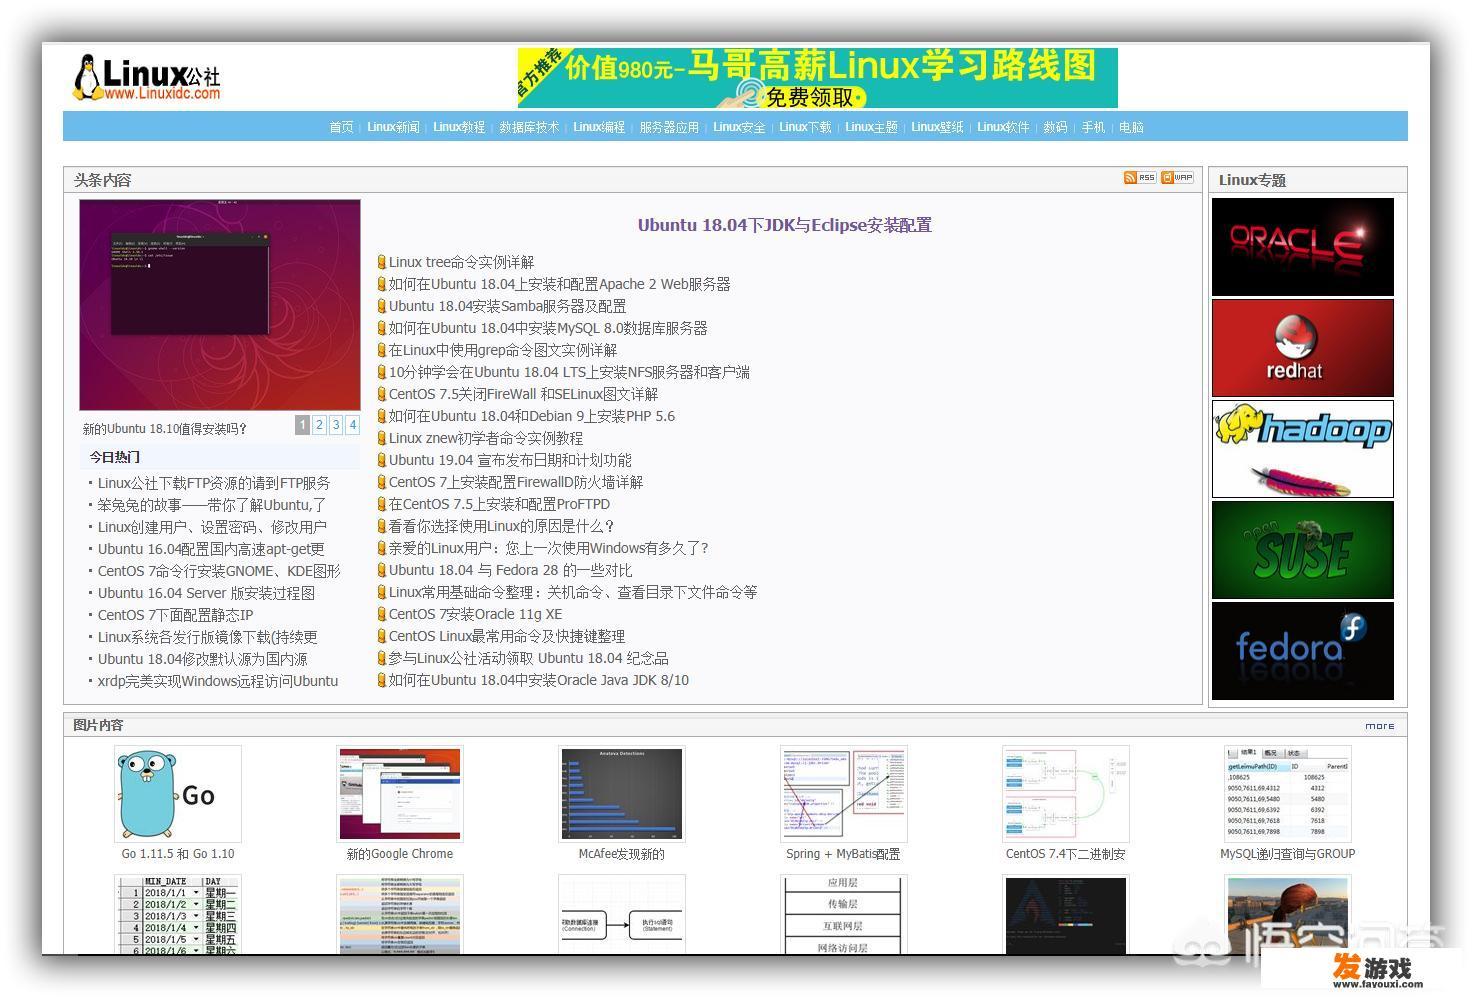Screen dimensions: 1472x998
Task: Open Linux教程 in the navigation bar
Action: pos(459,127)
